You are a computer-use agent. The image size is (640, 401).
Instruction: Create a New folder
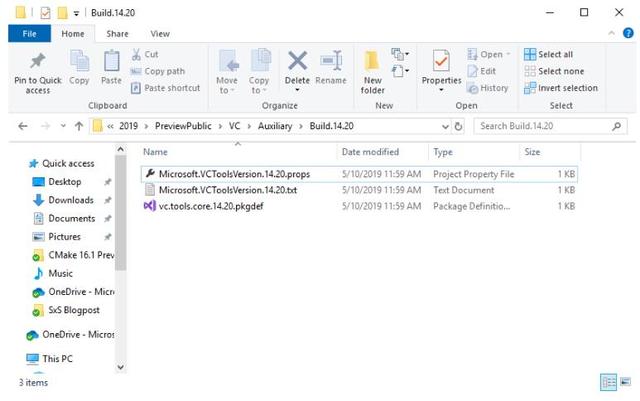(x=372, y=71)
